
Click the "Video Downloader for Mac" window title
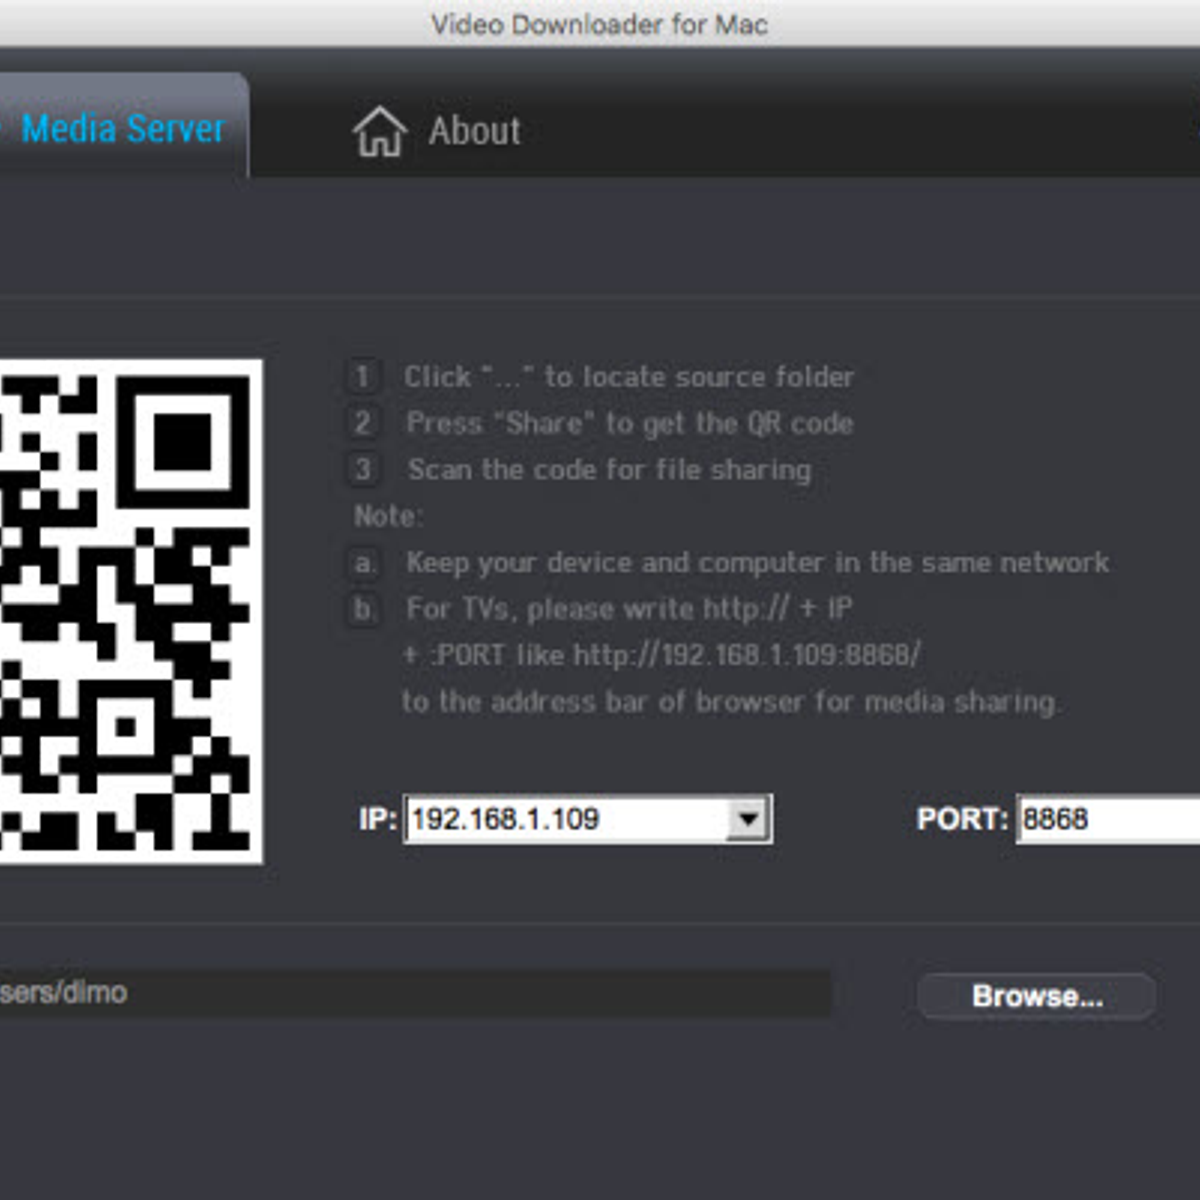click(x=600, y=24)
